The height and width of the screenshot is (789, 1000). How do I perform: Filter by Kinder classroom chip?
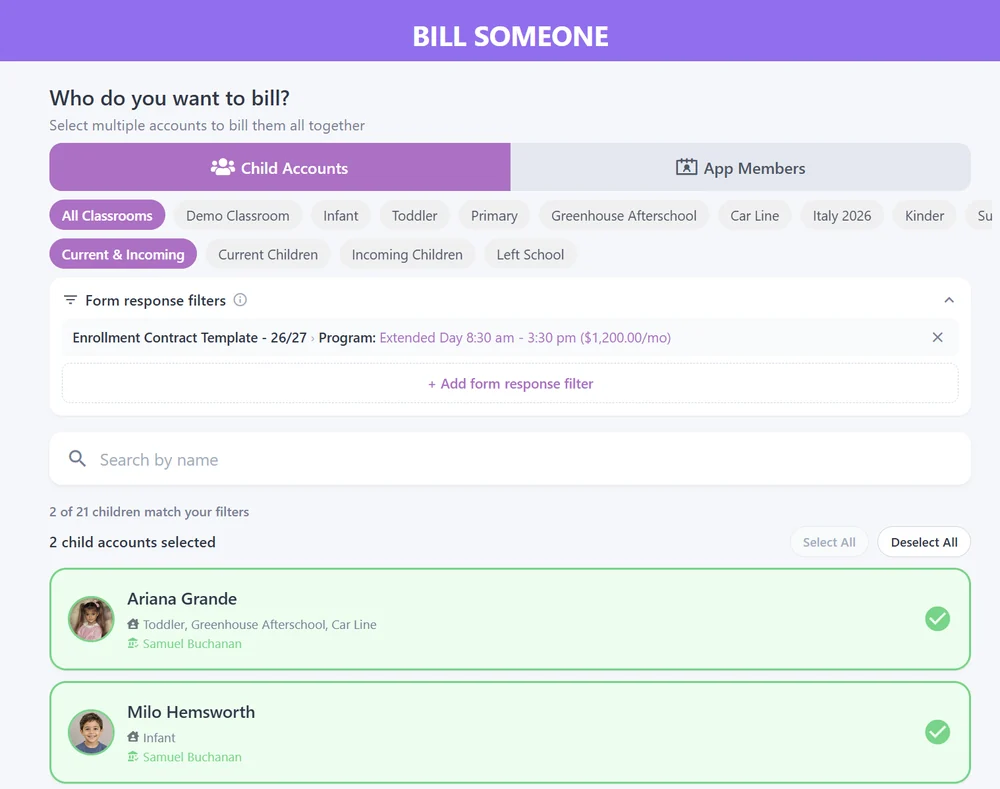(924, 216)
